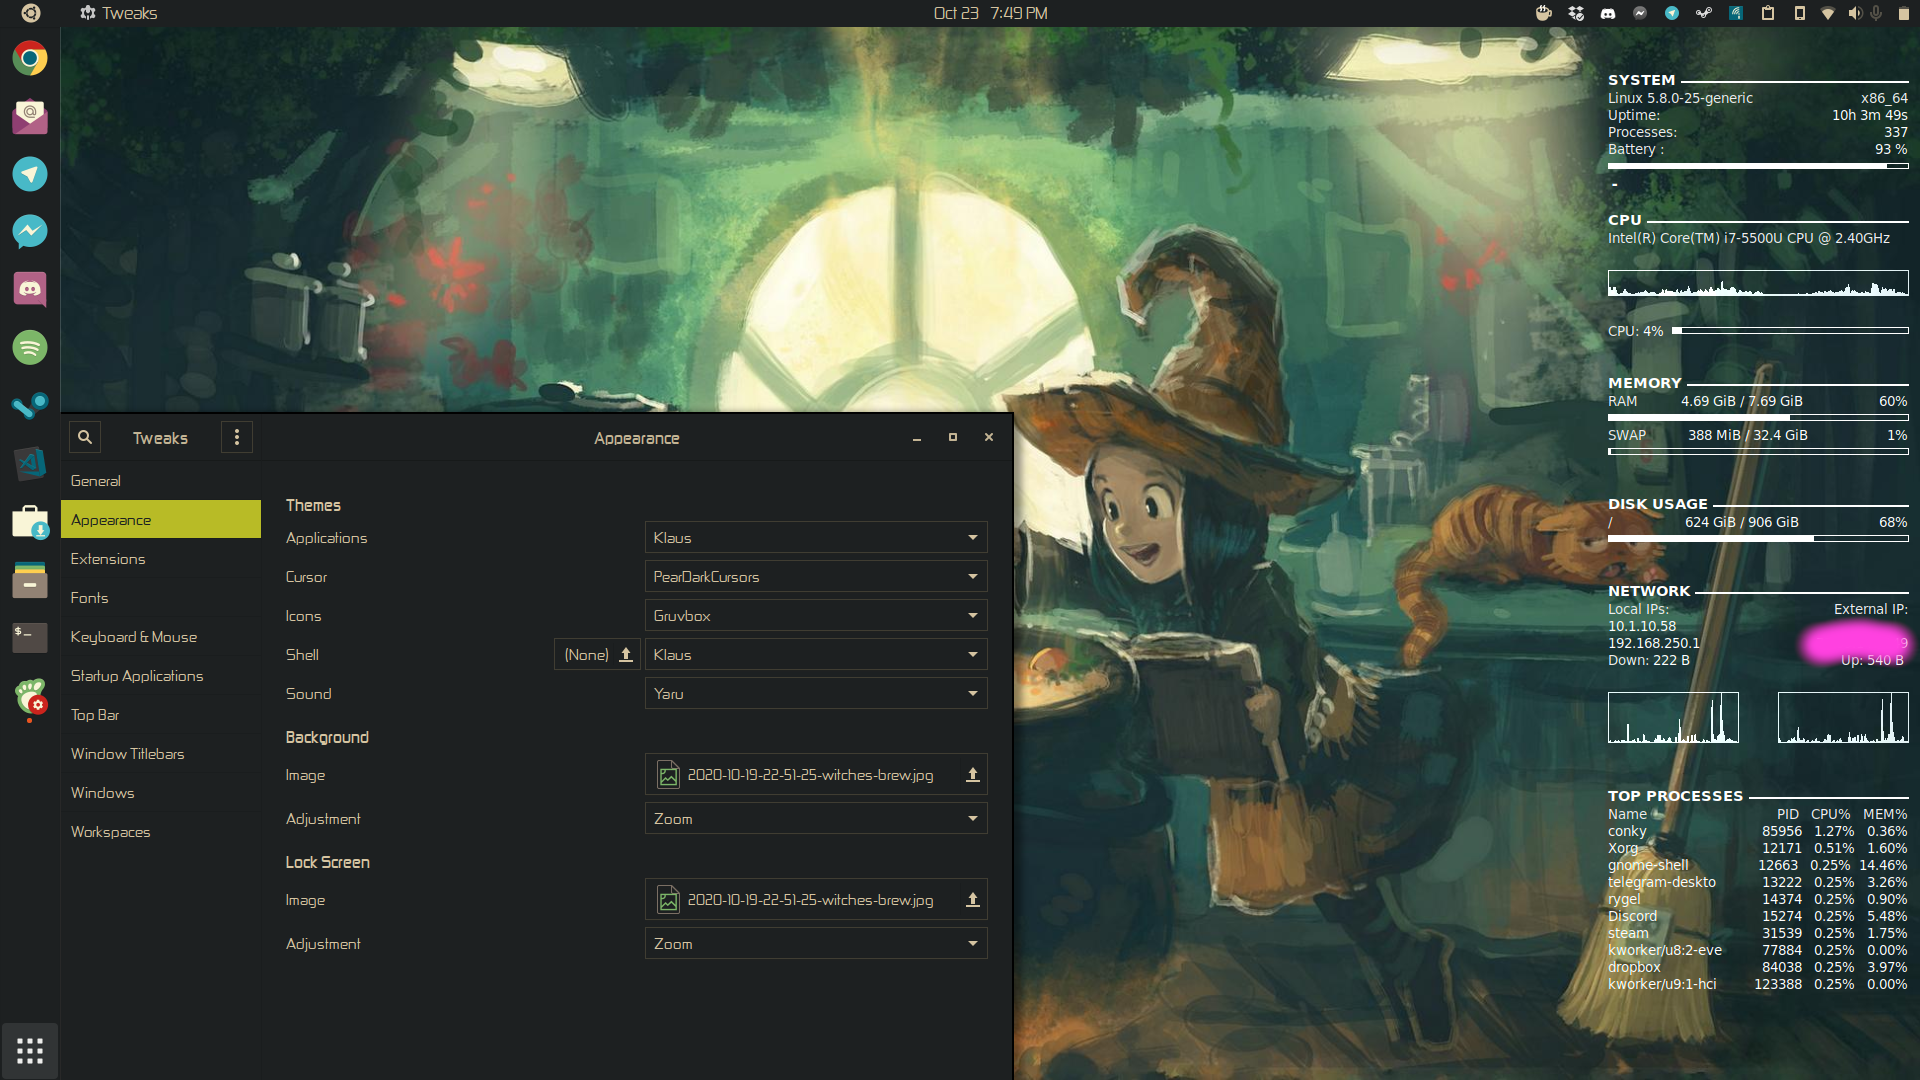Select Extensions in Tweaks sidebar
The image size is (1920, 1080).
[161, 559]
